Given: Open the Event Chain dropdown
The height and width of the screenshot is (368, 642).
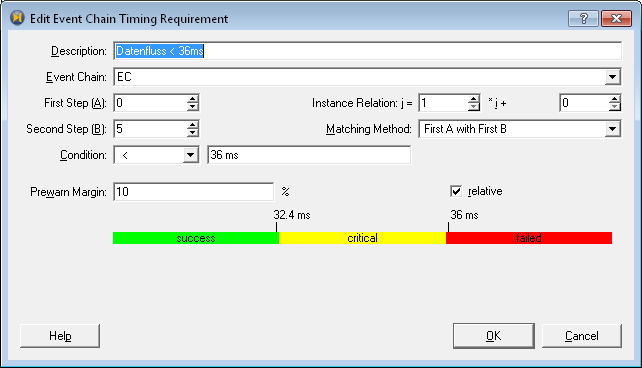Looking at the screenshot, I should coord(613,77).
